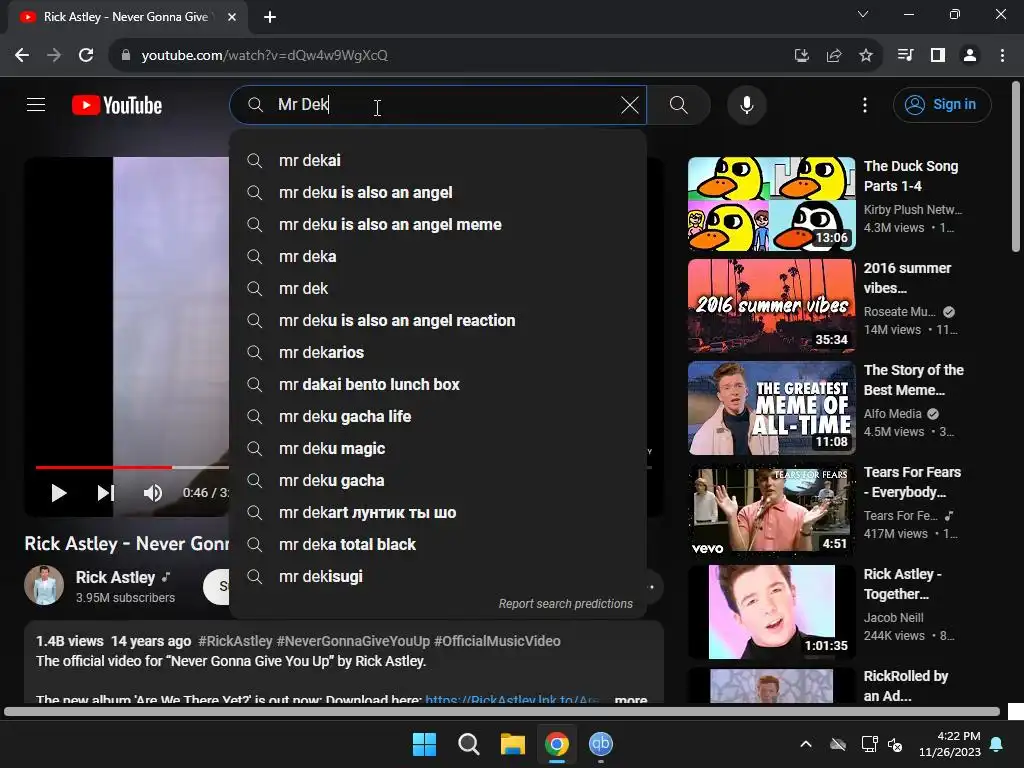Select suggestion "mr deku magic"

coord(438,448)
